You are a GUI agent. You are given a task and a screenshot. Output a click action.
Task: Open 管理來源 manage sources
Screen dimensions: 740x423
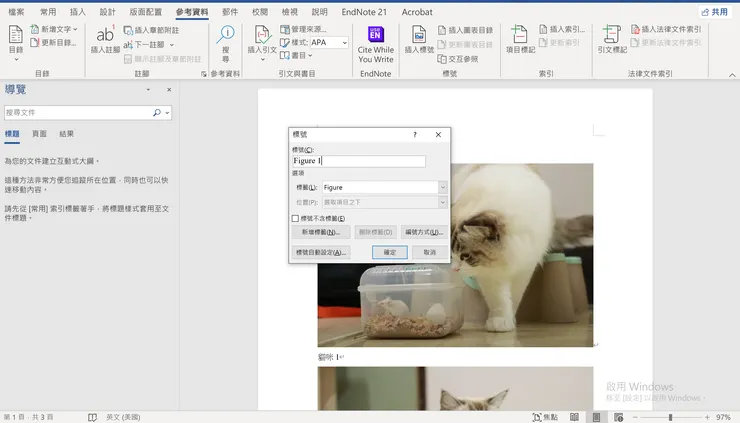click(303, 29)
